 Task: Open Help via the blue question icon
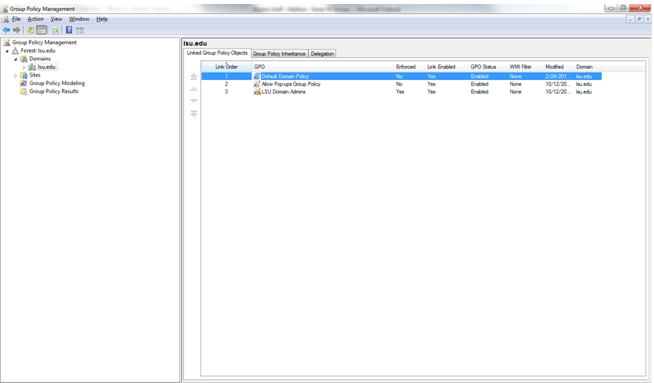point(69,30)
